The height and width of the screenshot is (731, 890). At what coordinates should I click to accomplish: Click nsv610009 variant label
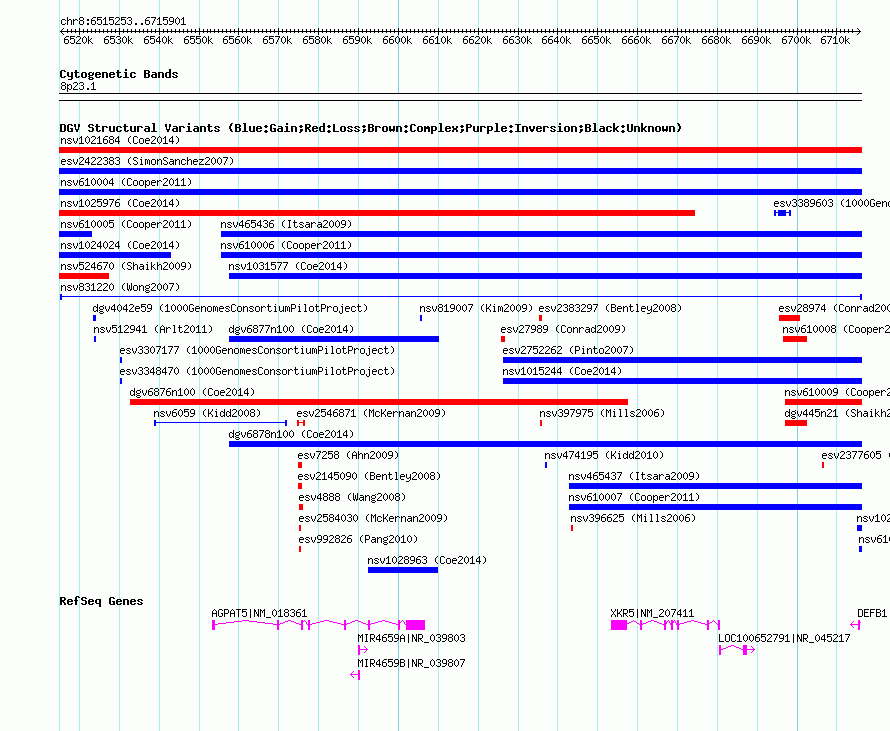837,392
